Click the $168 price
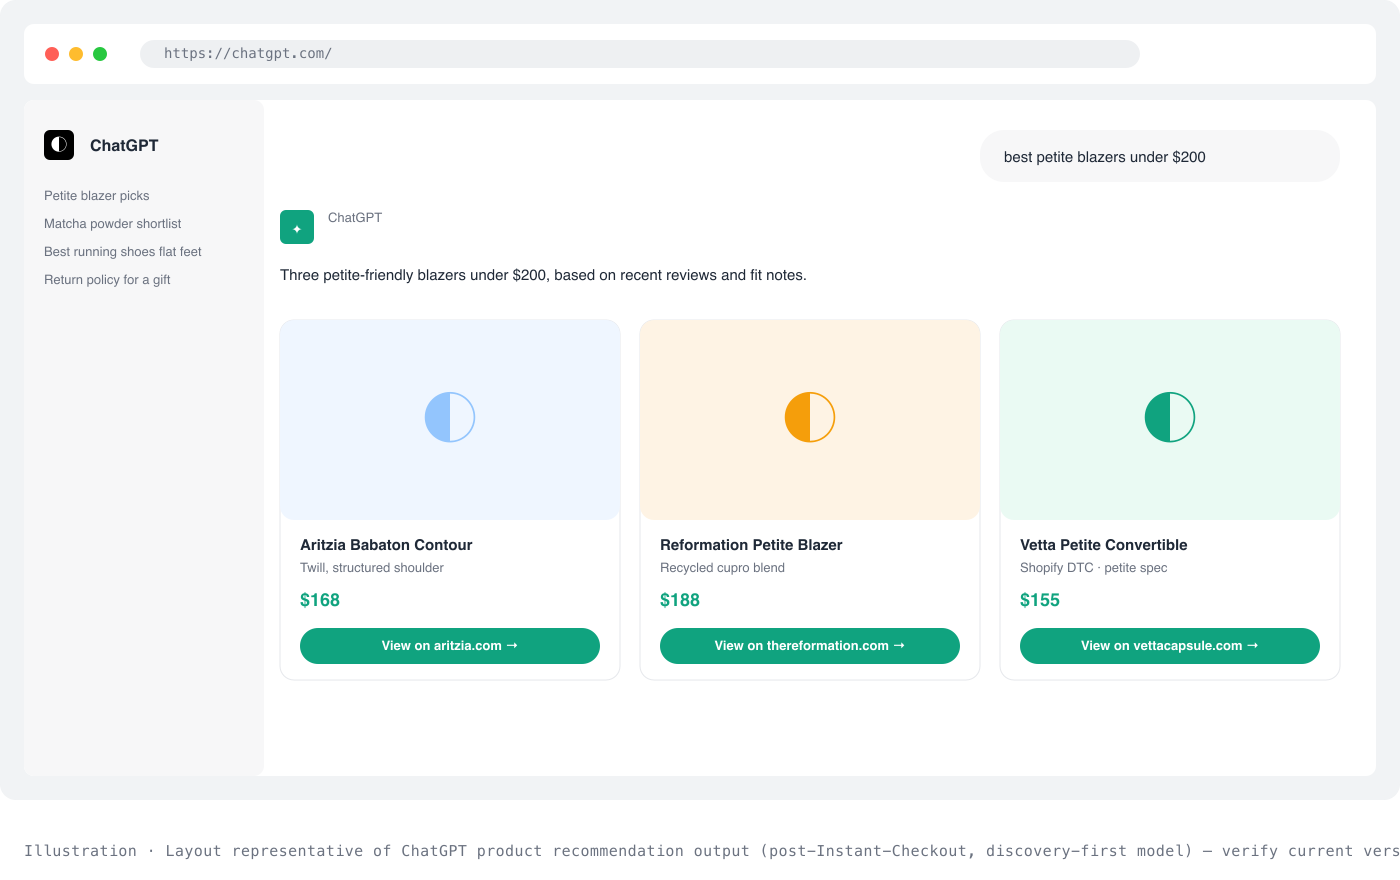This screenshot has height=880, width=1400. pyautogui.click(x=320, y=600)
